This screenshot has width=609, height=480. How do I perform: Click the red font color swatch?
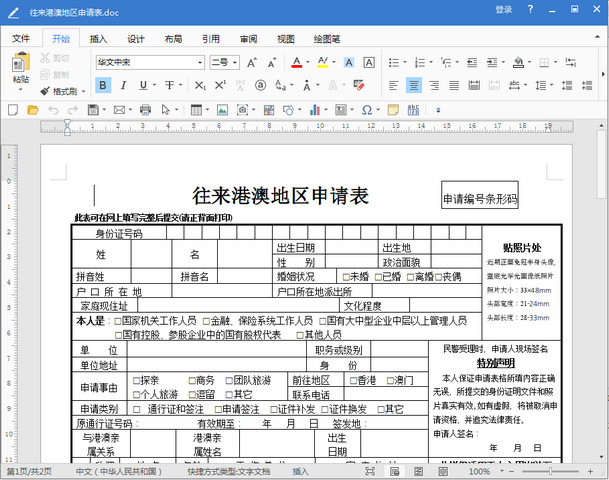click(x=296, y=62)
